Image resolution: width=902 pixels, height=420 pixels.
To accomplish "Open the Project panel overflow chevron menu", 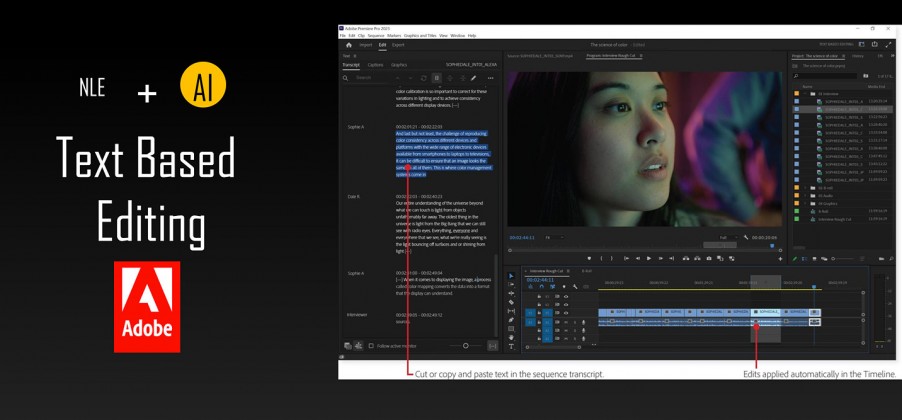I will [x=892, y=56].
